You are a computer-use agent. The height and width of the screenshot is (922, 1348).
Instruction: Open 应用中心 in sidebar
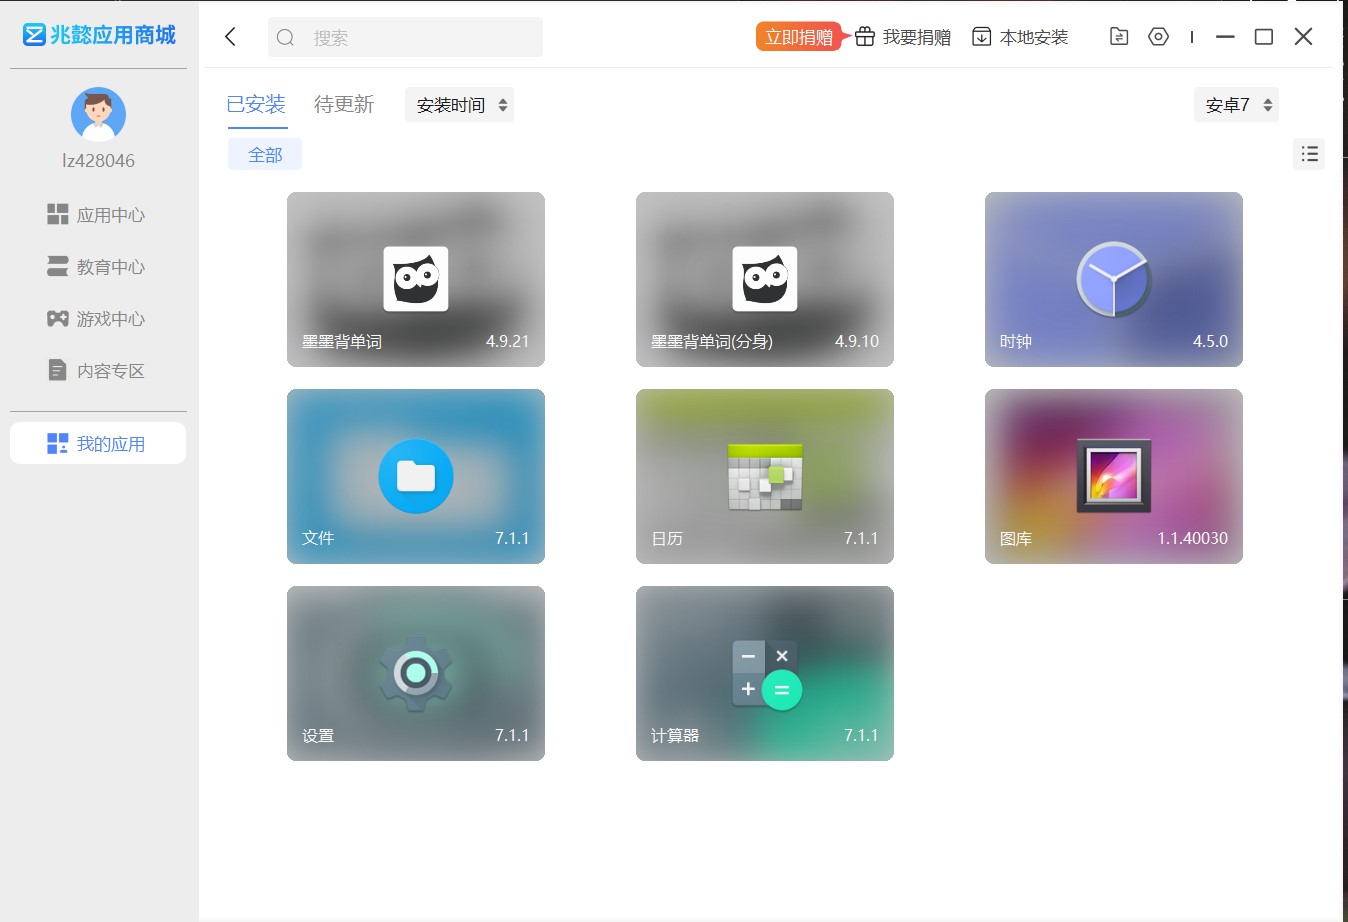point(98,215)
